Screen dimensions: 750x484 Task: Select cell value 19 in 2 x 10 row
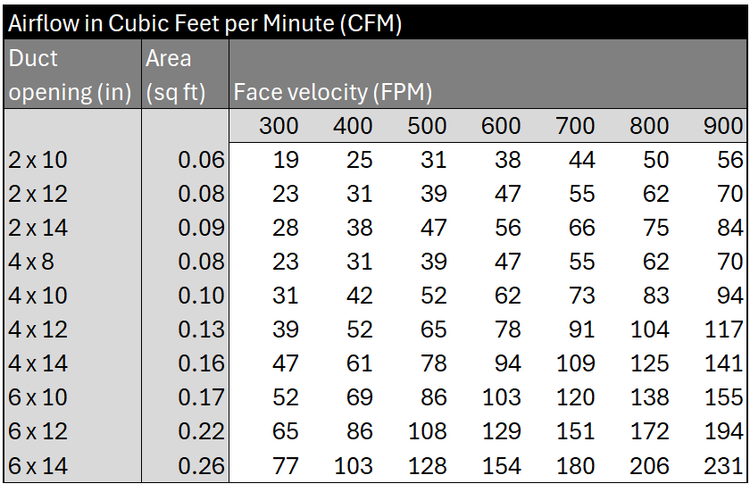click(286, 160)
